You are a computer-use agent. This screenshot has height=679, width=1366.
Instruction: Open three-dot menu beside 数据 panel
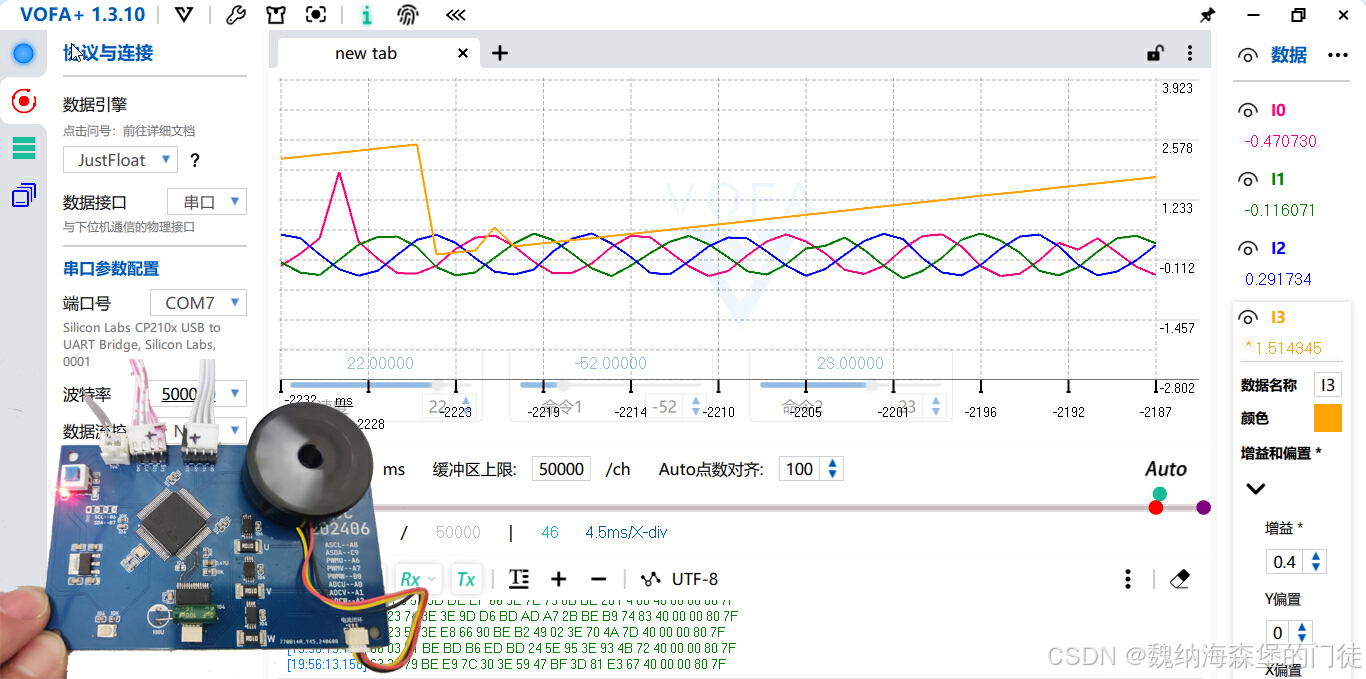[1338, 55]
